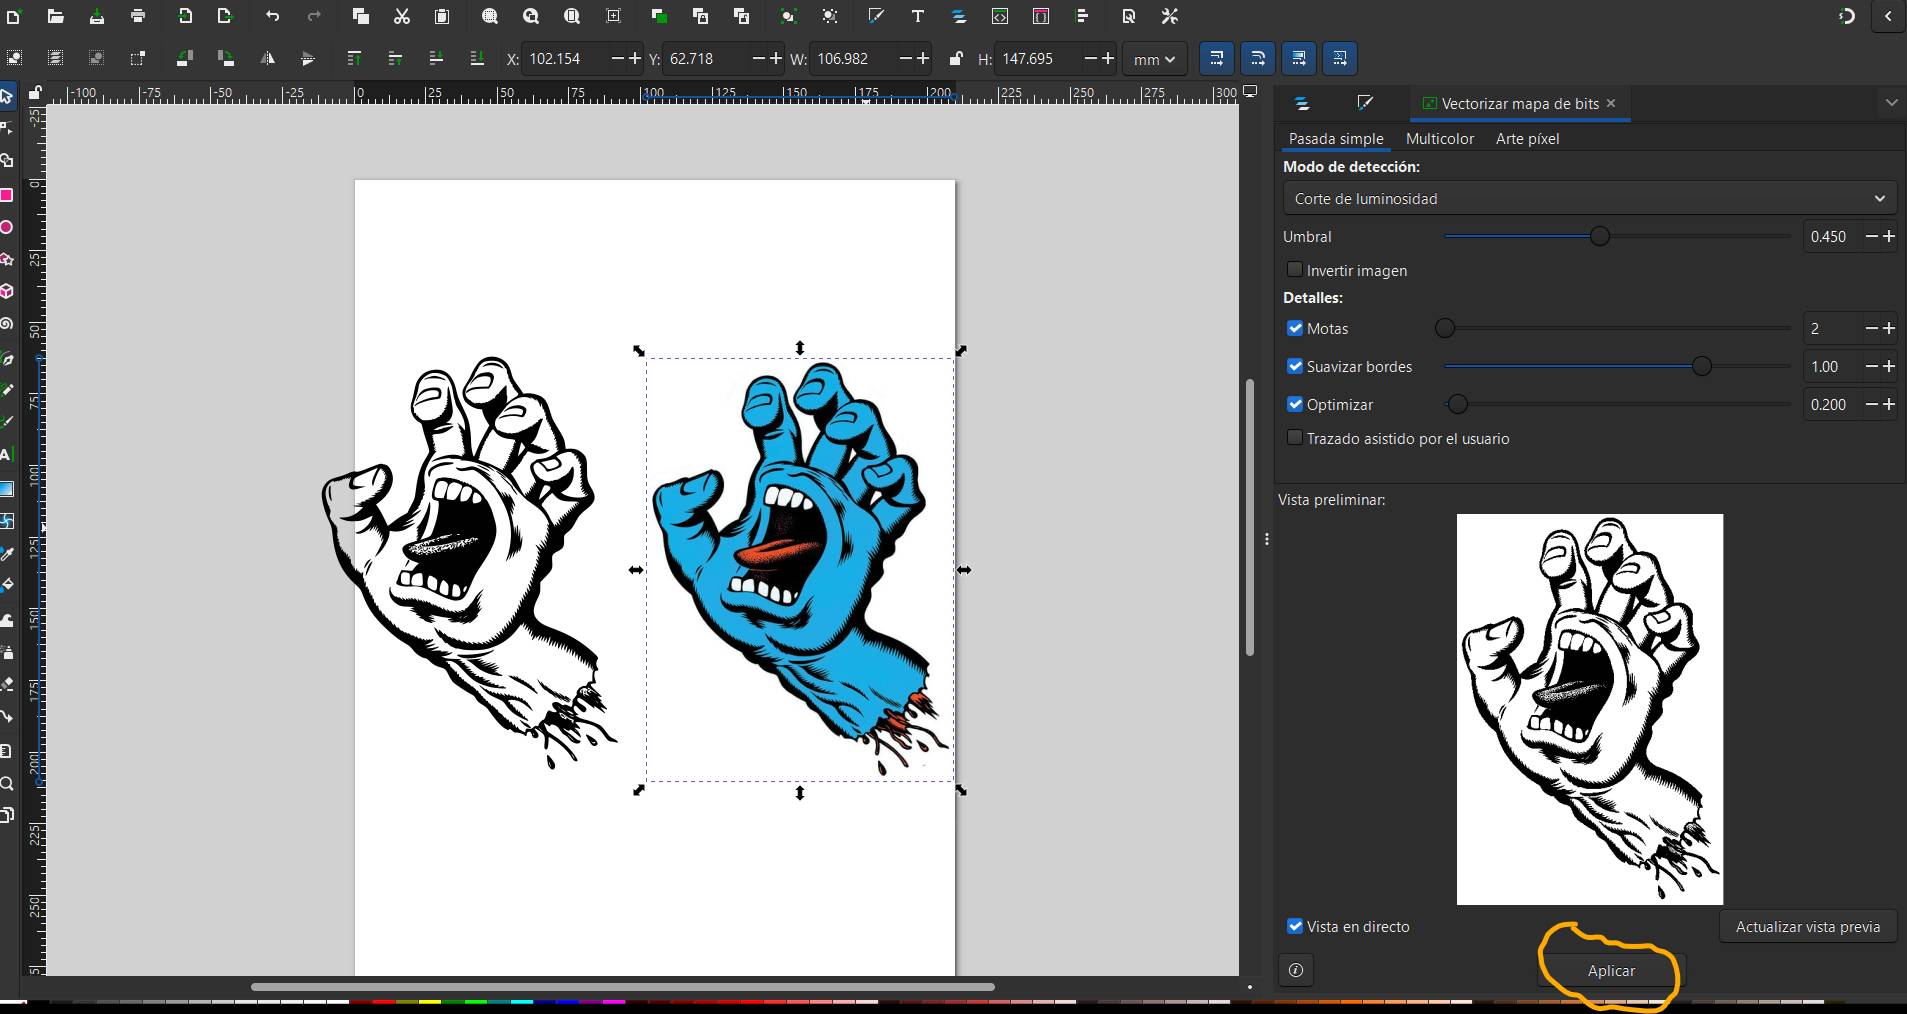Select the Text tool in the toolbox
The image size is (1907, 1014).
[6, 455]
